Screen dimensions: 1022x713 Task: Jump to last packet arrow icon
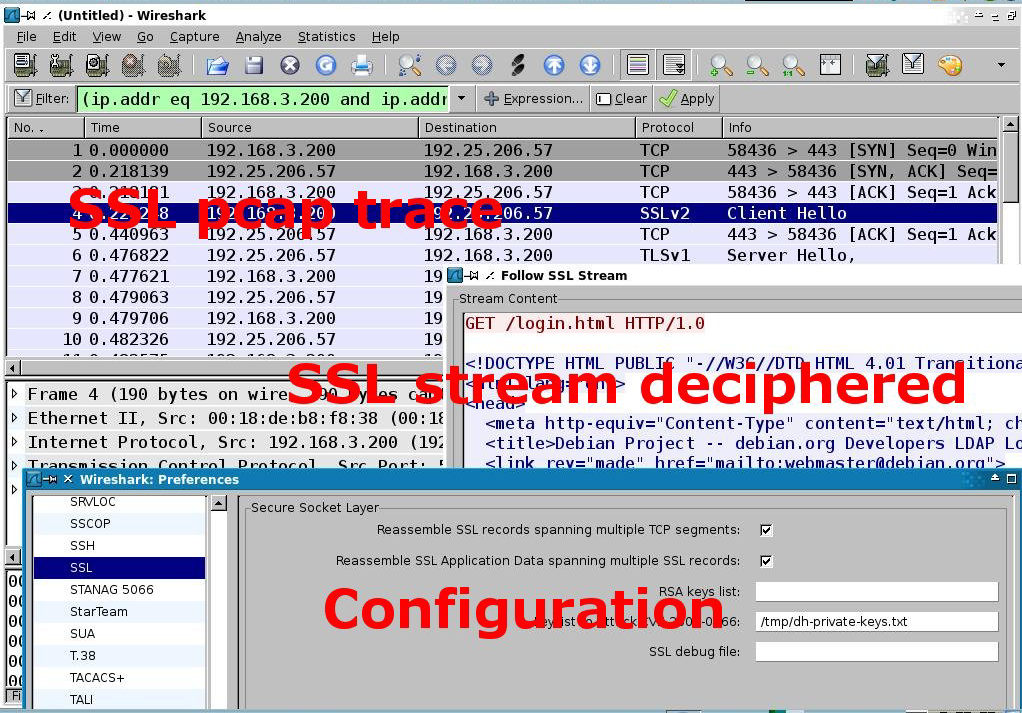[590, 65]
